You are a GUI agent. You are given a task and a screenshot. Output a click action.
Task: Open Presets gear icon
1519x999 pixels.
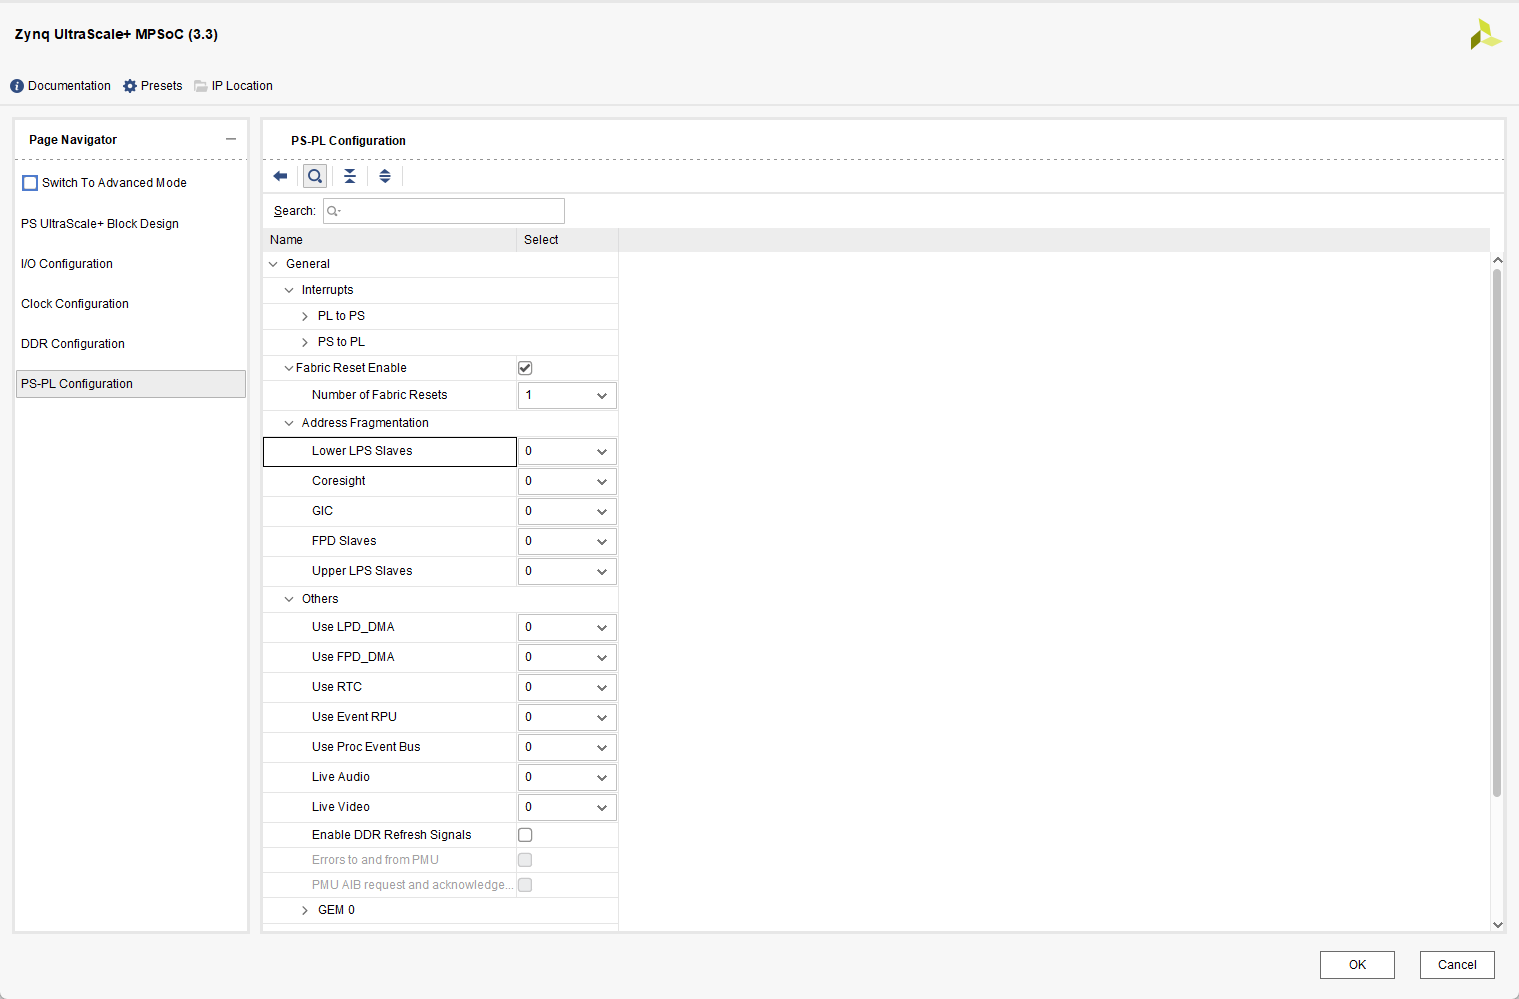coord(130,86)
